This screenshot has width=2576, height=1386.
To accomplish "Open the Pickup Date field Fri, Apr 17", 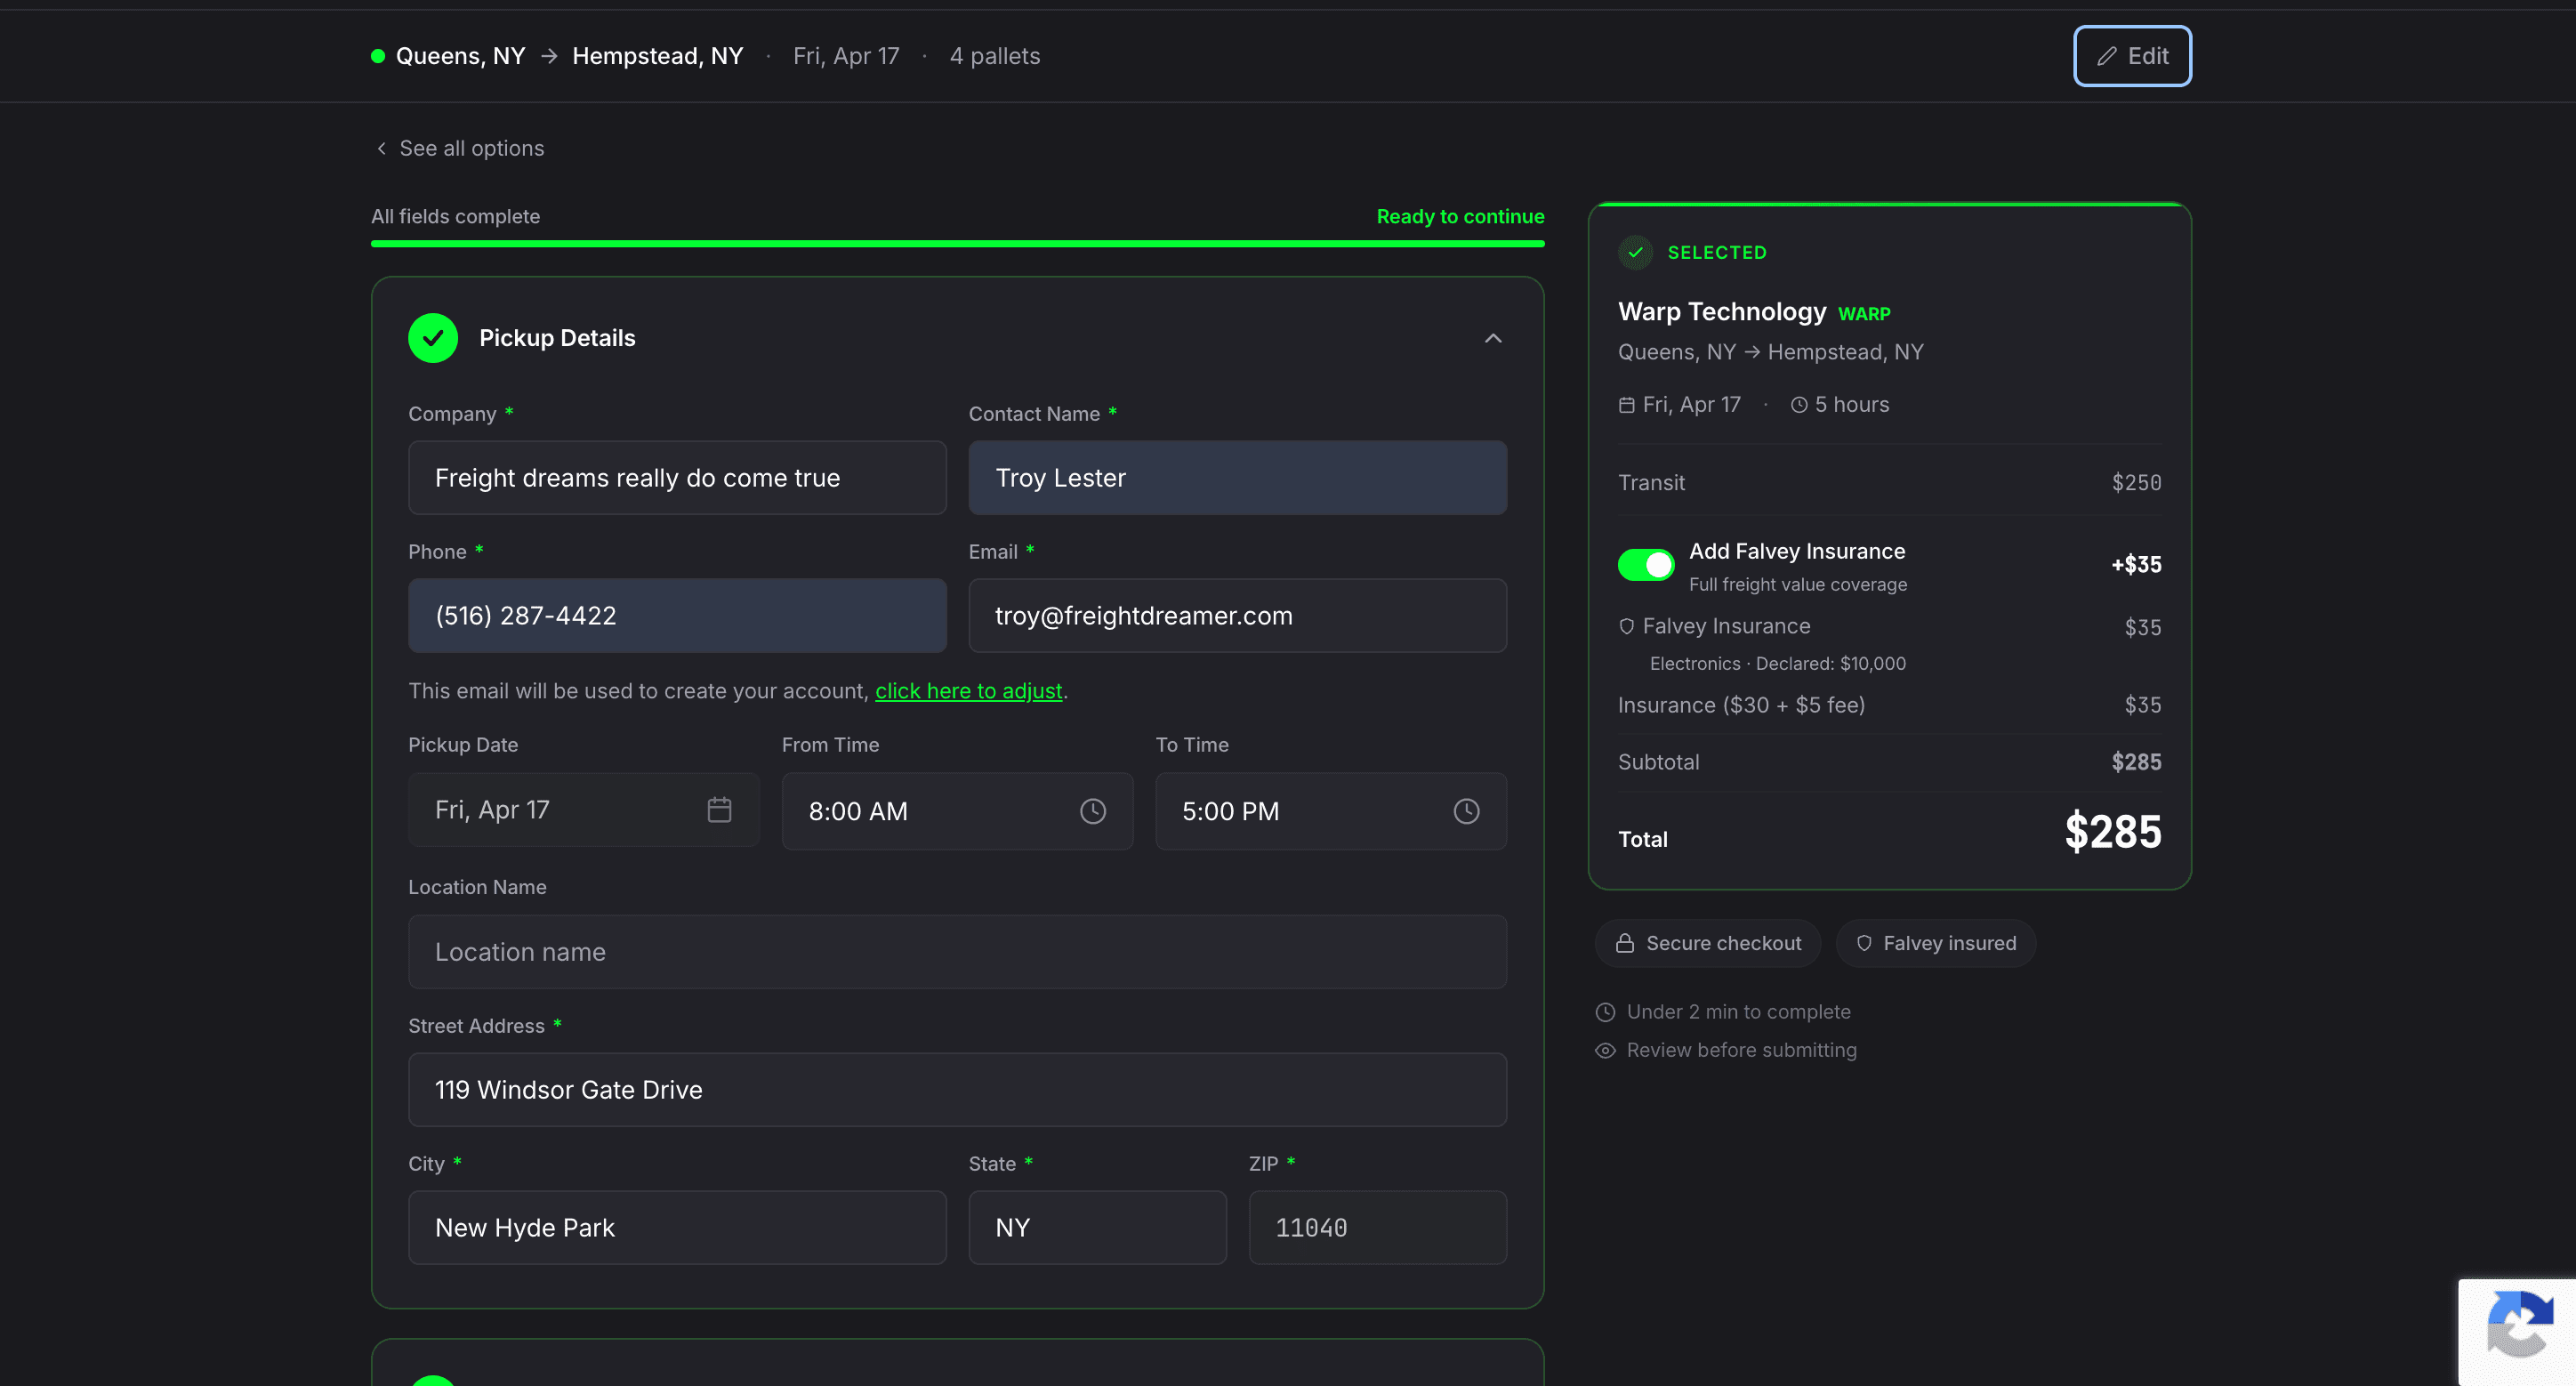I will (560, 809).
